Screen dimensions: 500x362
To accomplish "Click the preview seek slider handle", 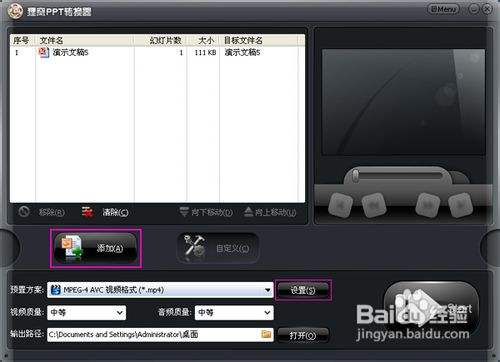I will coord(356,176).
